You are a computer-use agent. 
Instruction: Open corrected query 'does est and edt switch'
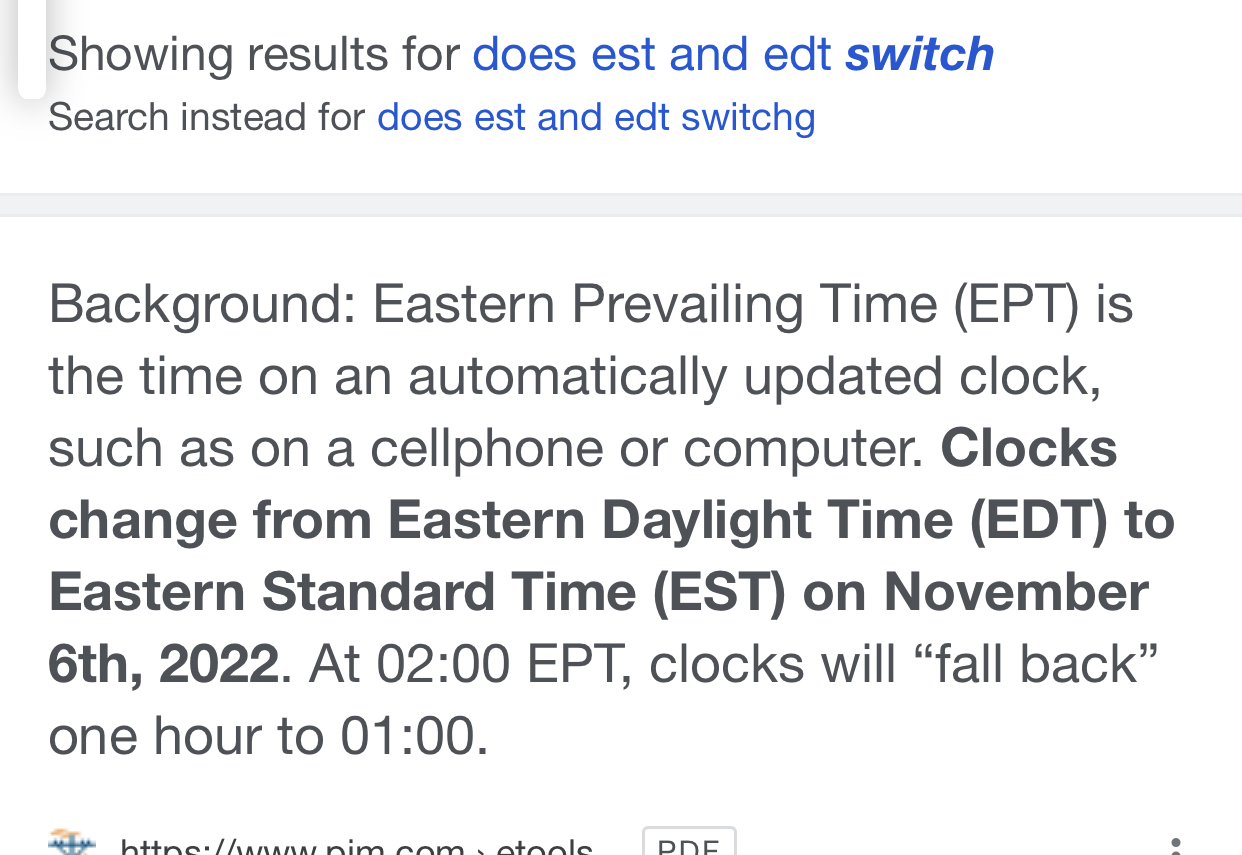[733, 53]
